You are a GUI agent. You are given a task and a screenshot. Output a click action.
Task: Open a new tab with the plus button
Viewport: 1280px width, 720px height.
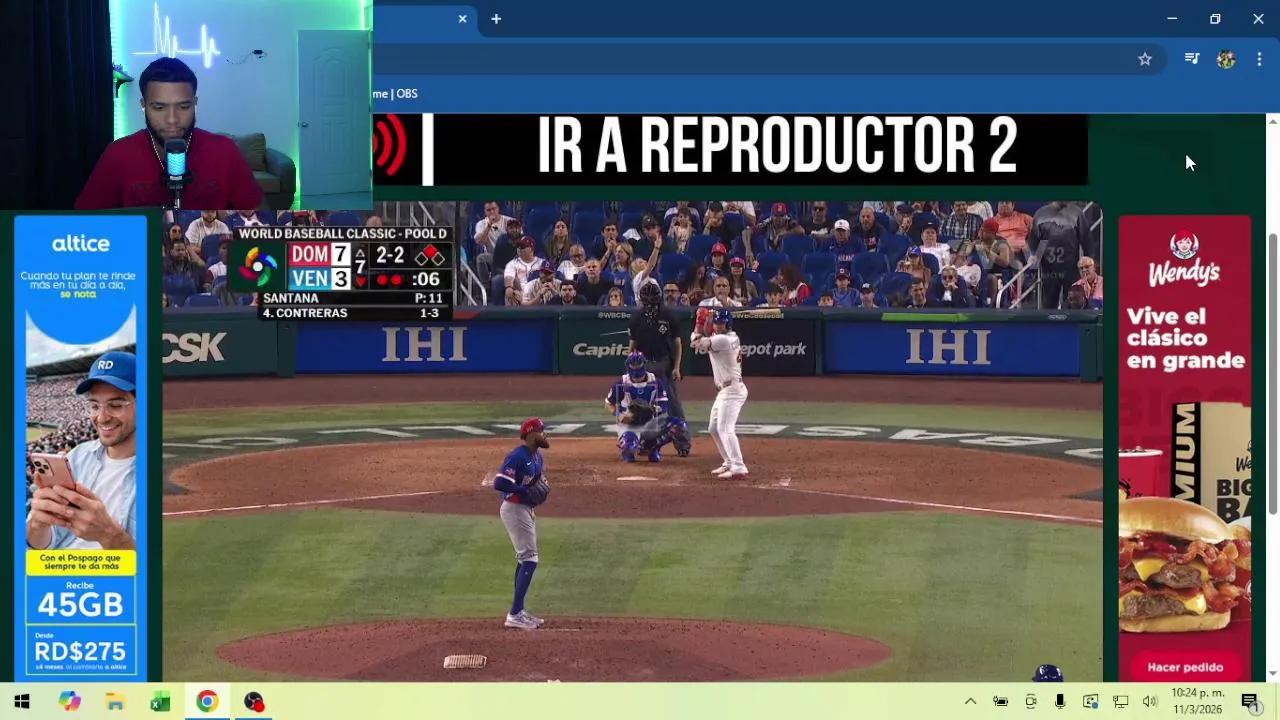point(496,19)
